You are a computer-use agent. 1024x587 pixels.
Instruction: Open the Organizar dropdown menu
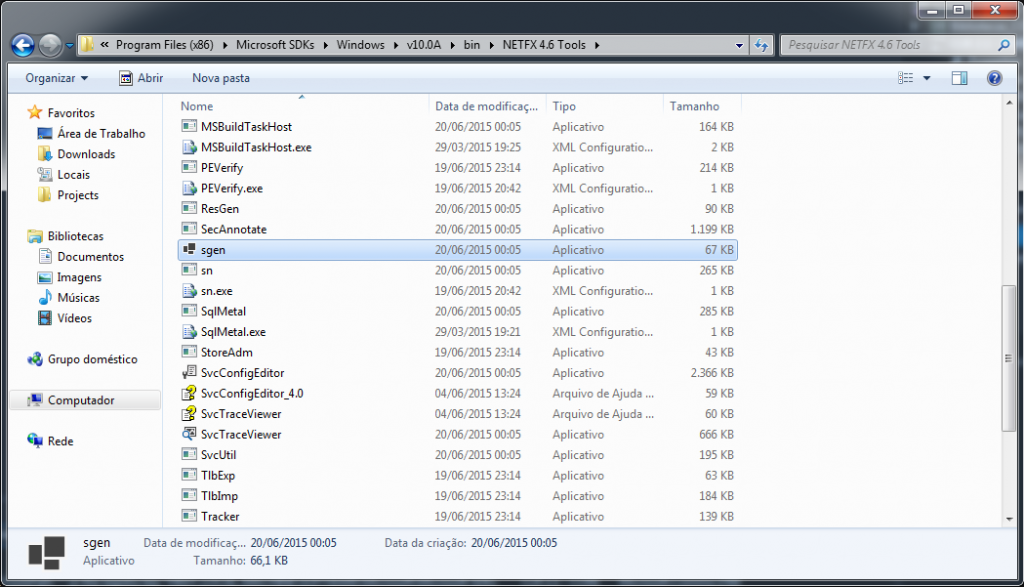(x=56, y=77)
